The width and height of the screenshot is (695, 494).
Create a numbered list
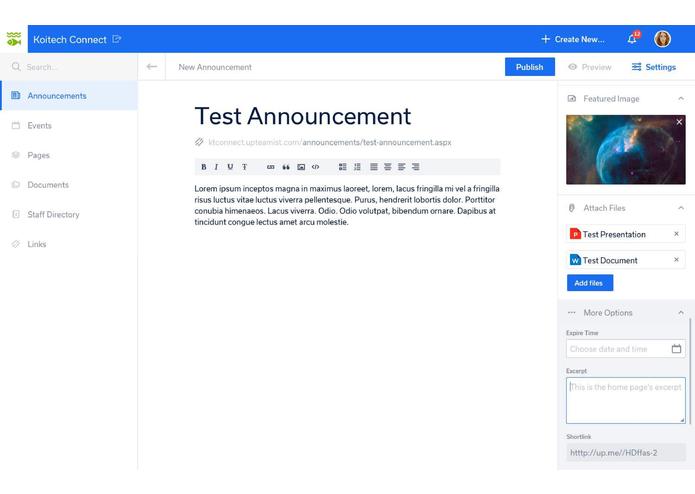click(357, 167)
